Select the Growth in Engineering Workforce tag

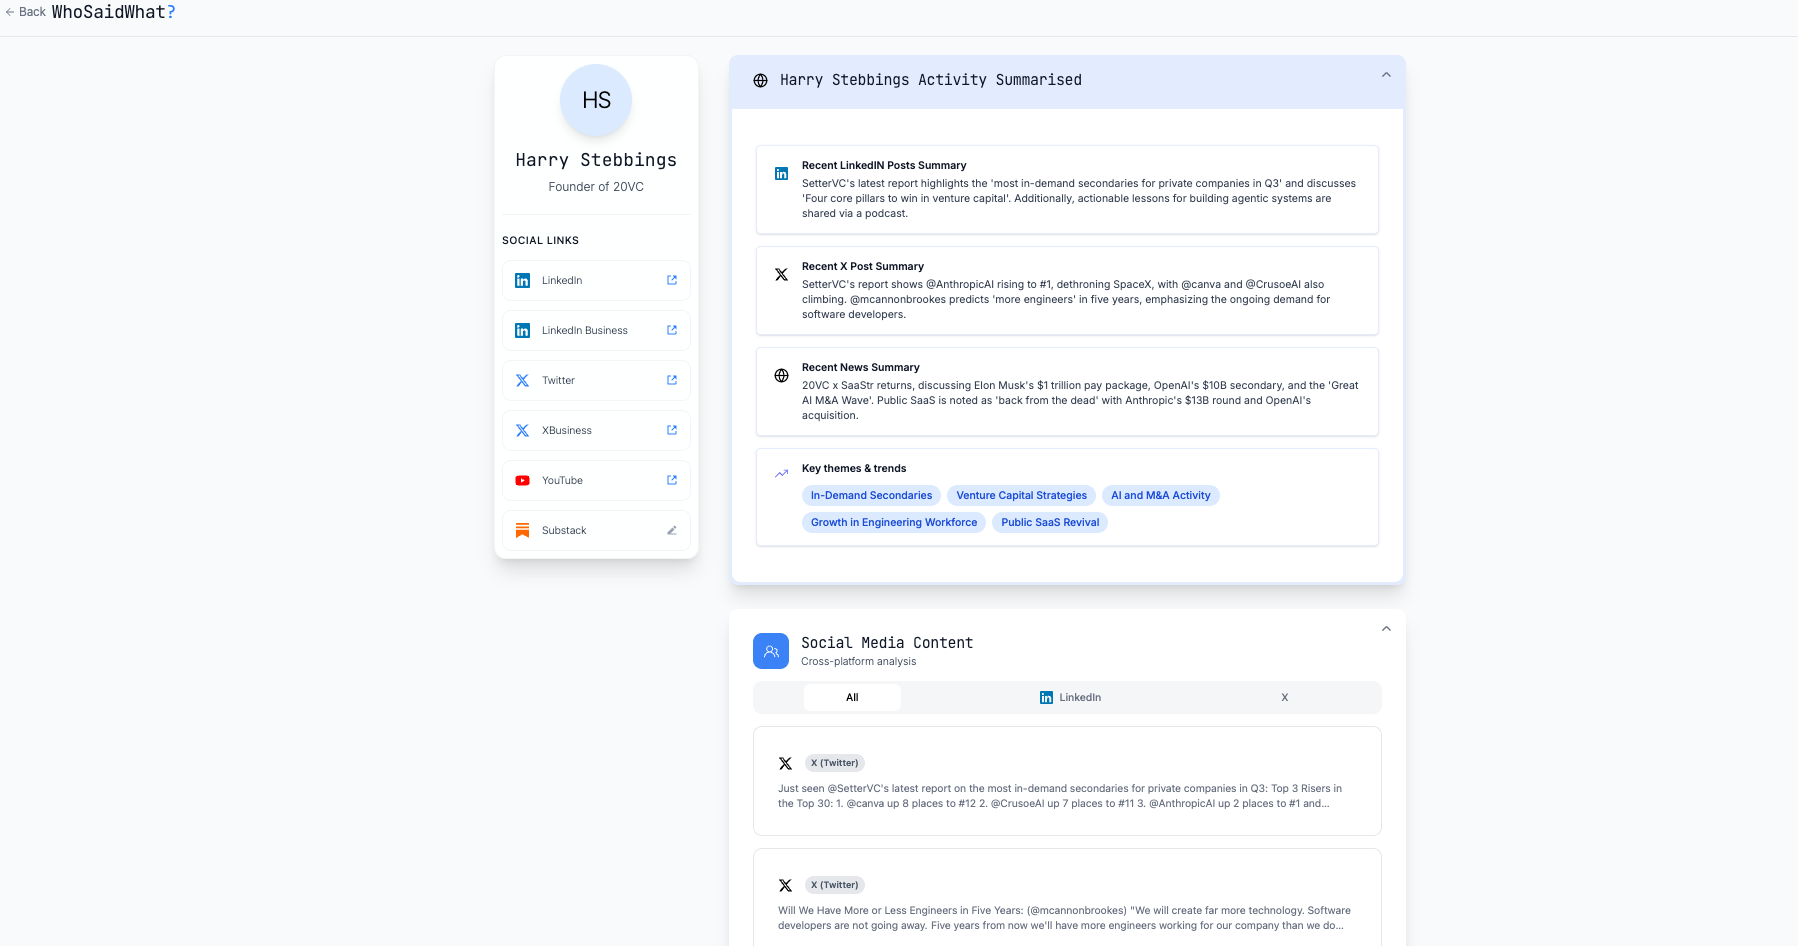(894, 523)
